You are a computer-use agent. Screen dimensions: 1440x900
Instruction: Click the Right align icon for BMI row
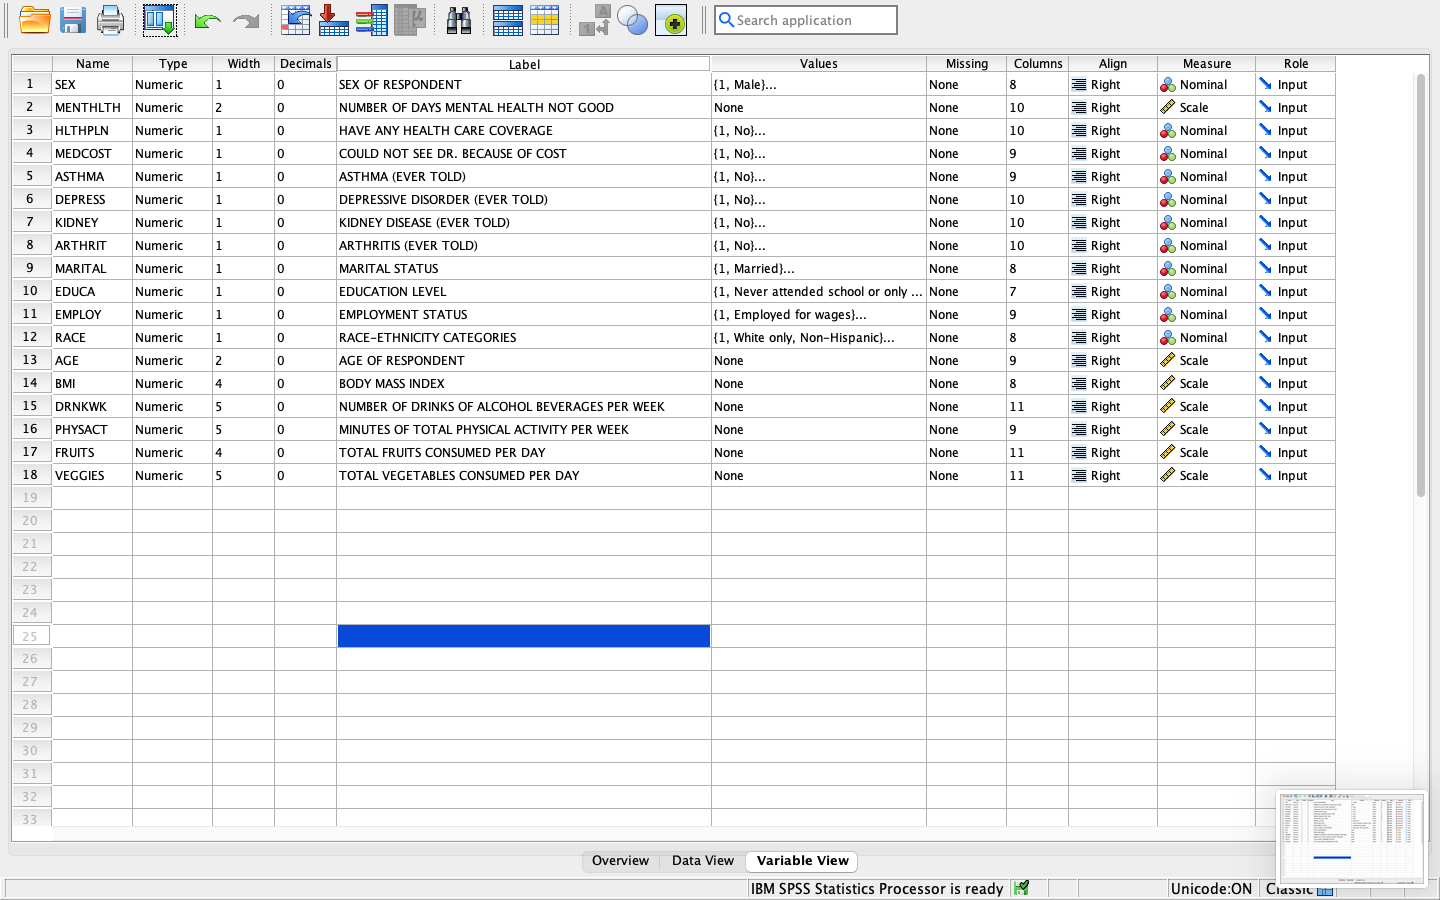1079,383
